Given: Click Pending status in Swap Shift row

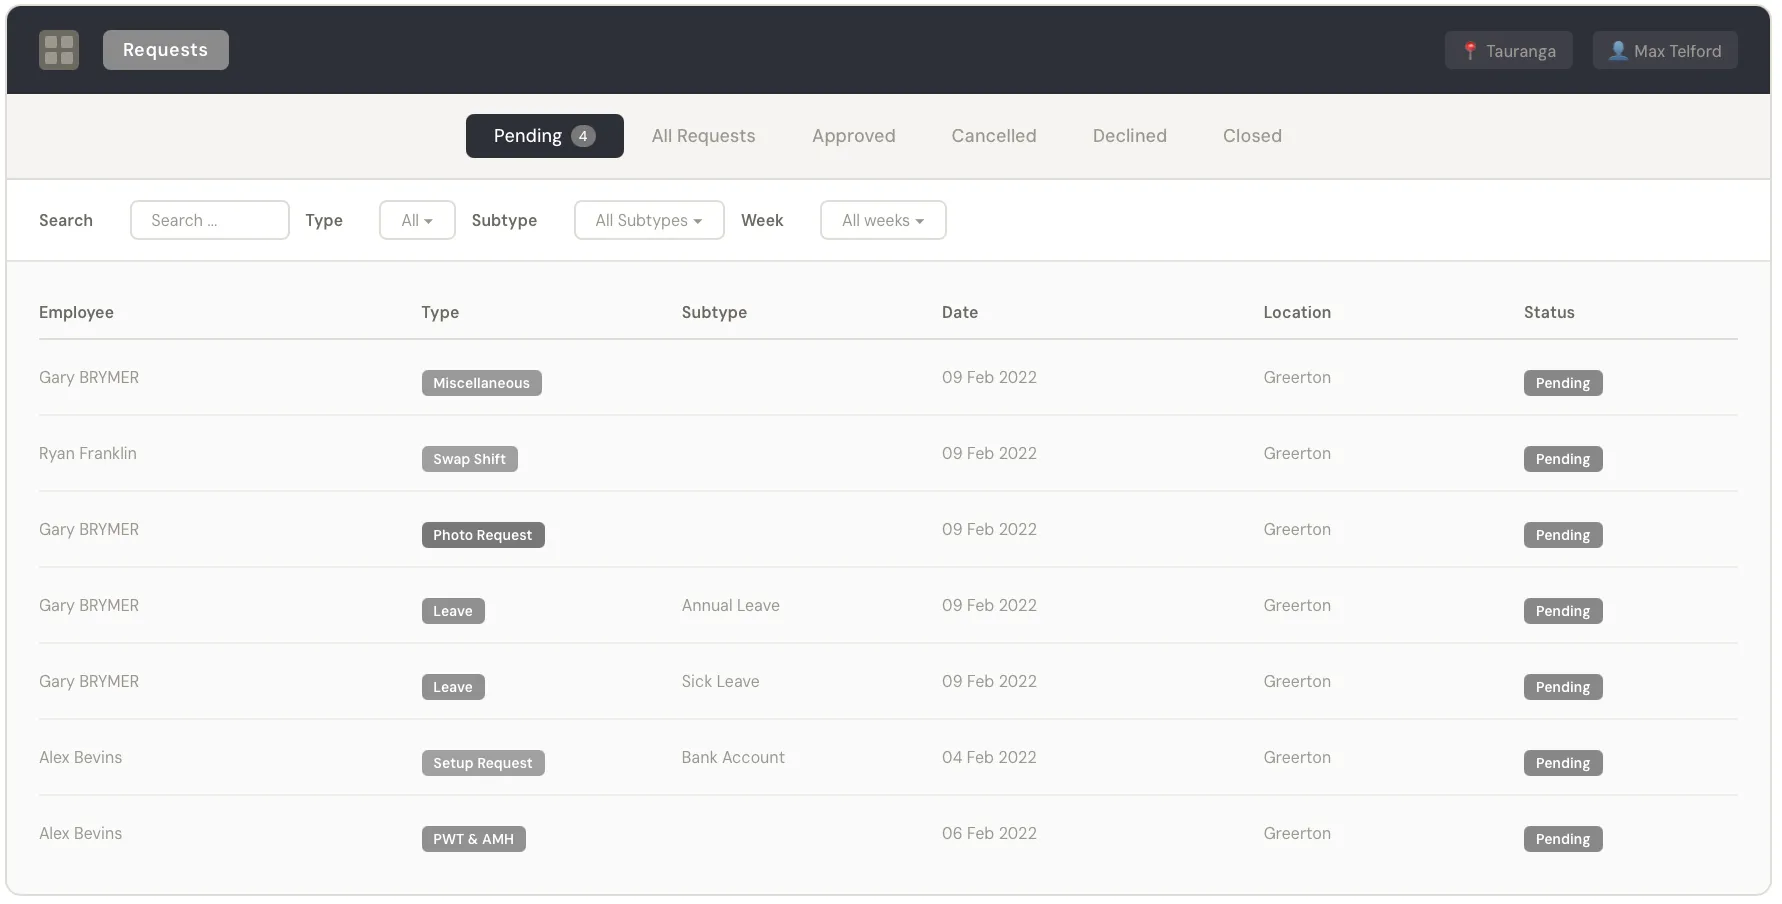Looking at the screenshot, I should [x=1563, y=459].
